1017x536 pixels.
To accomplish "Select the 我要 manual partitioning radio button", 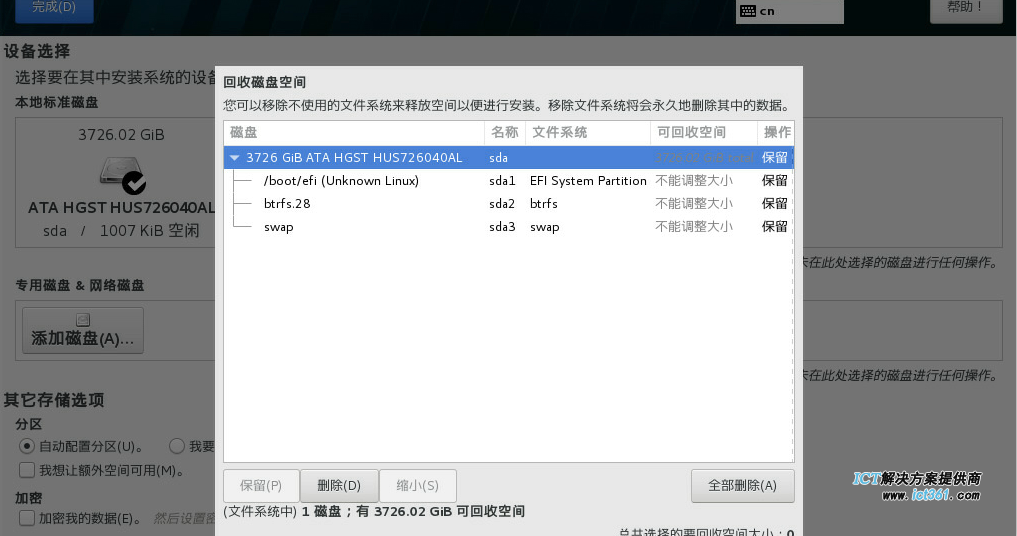I will click(x=176, y=446).
